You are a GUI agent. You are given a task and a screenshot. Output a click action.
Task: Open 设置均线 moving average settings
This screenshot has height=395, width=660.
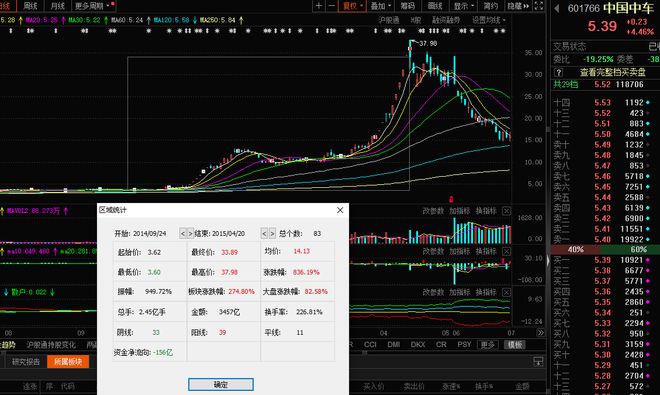488,20
